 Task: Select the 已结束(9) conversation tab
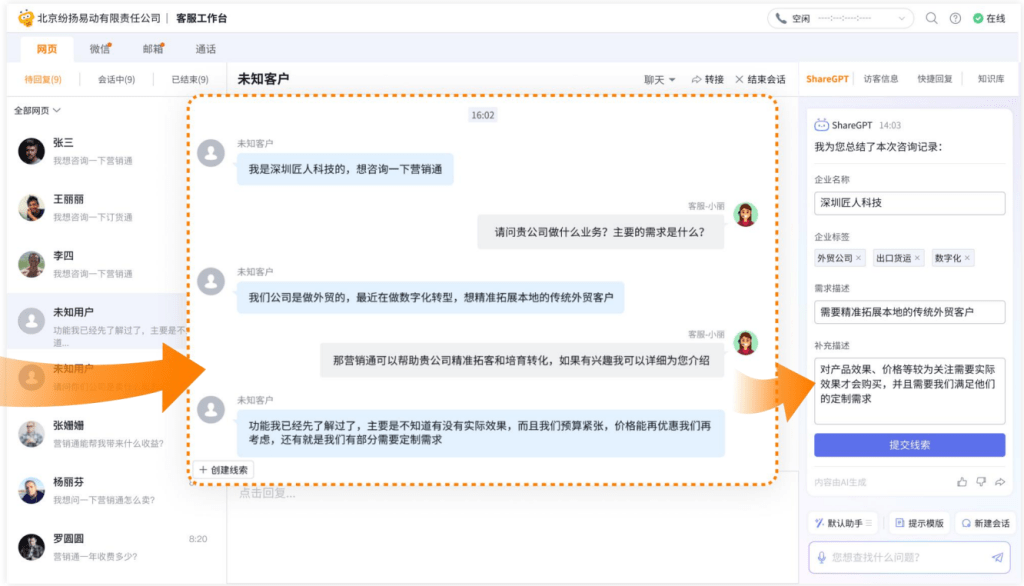click(x=189, y=79)
